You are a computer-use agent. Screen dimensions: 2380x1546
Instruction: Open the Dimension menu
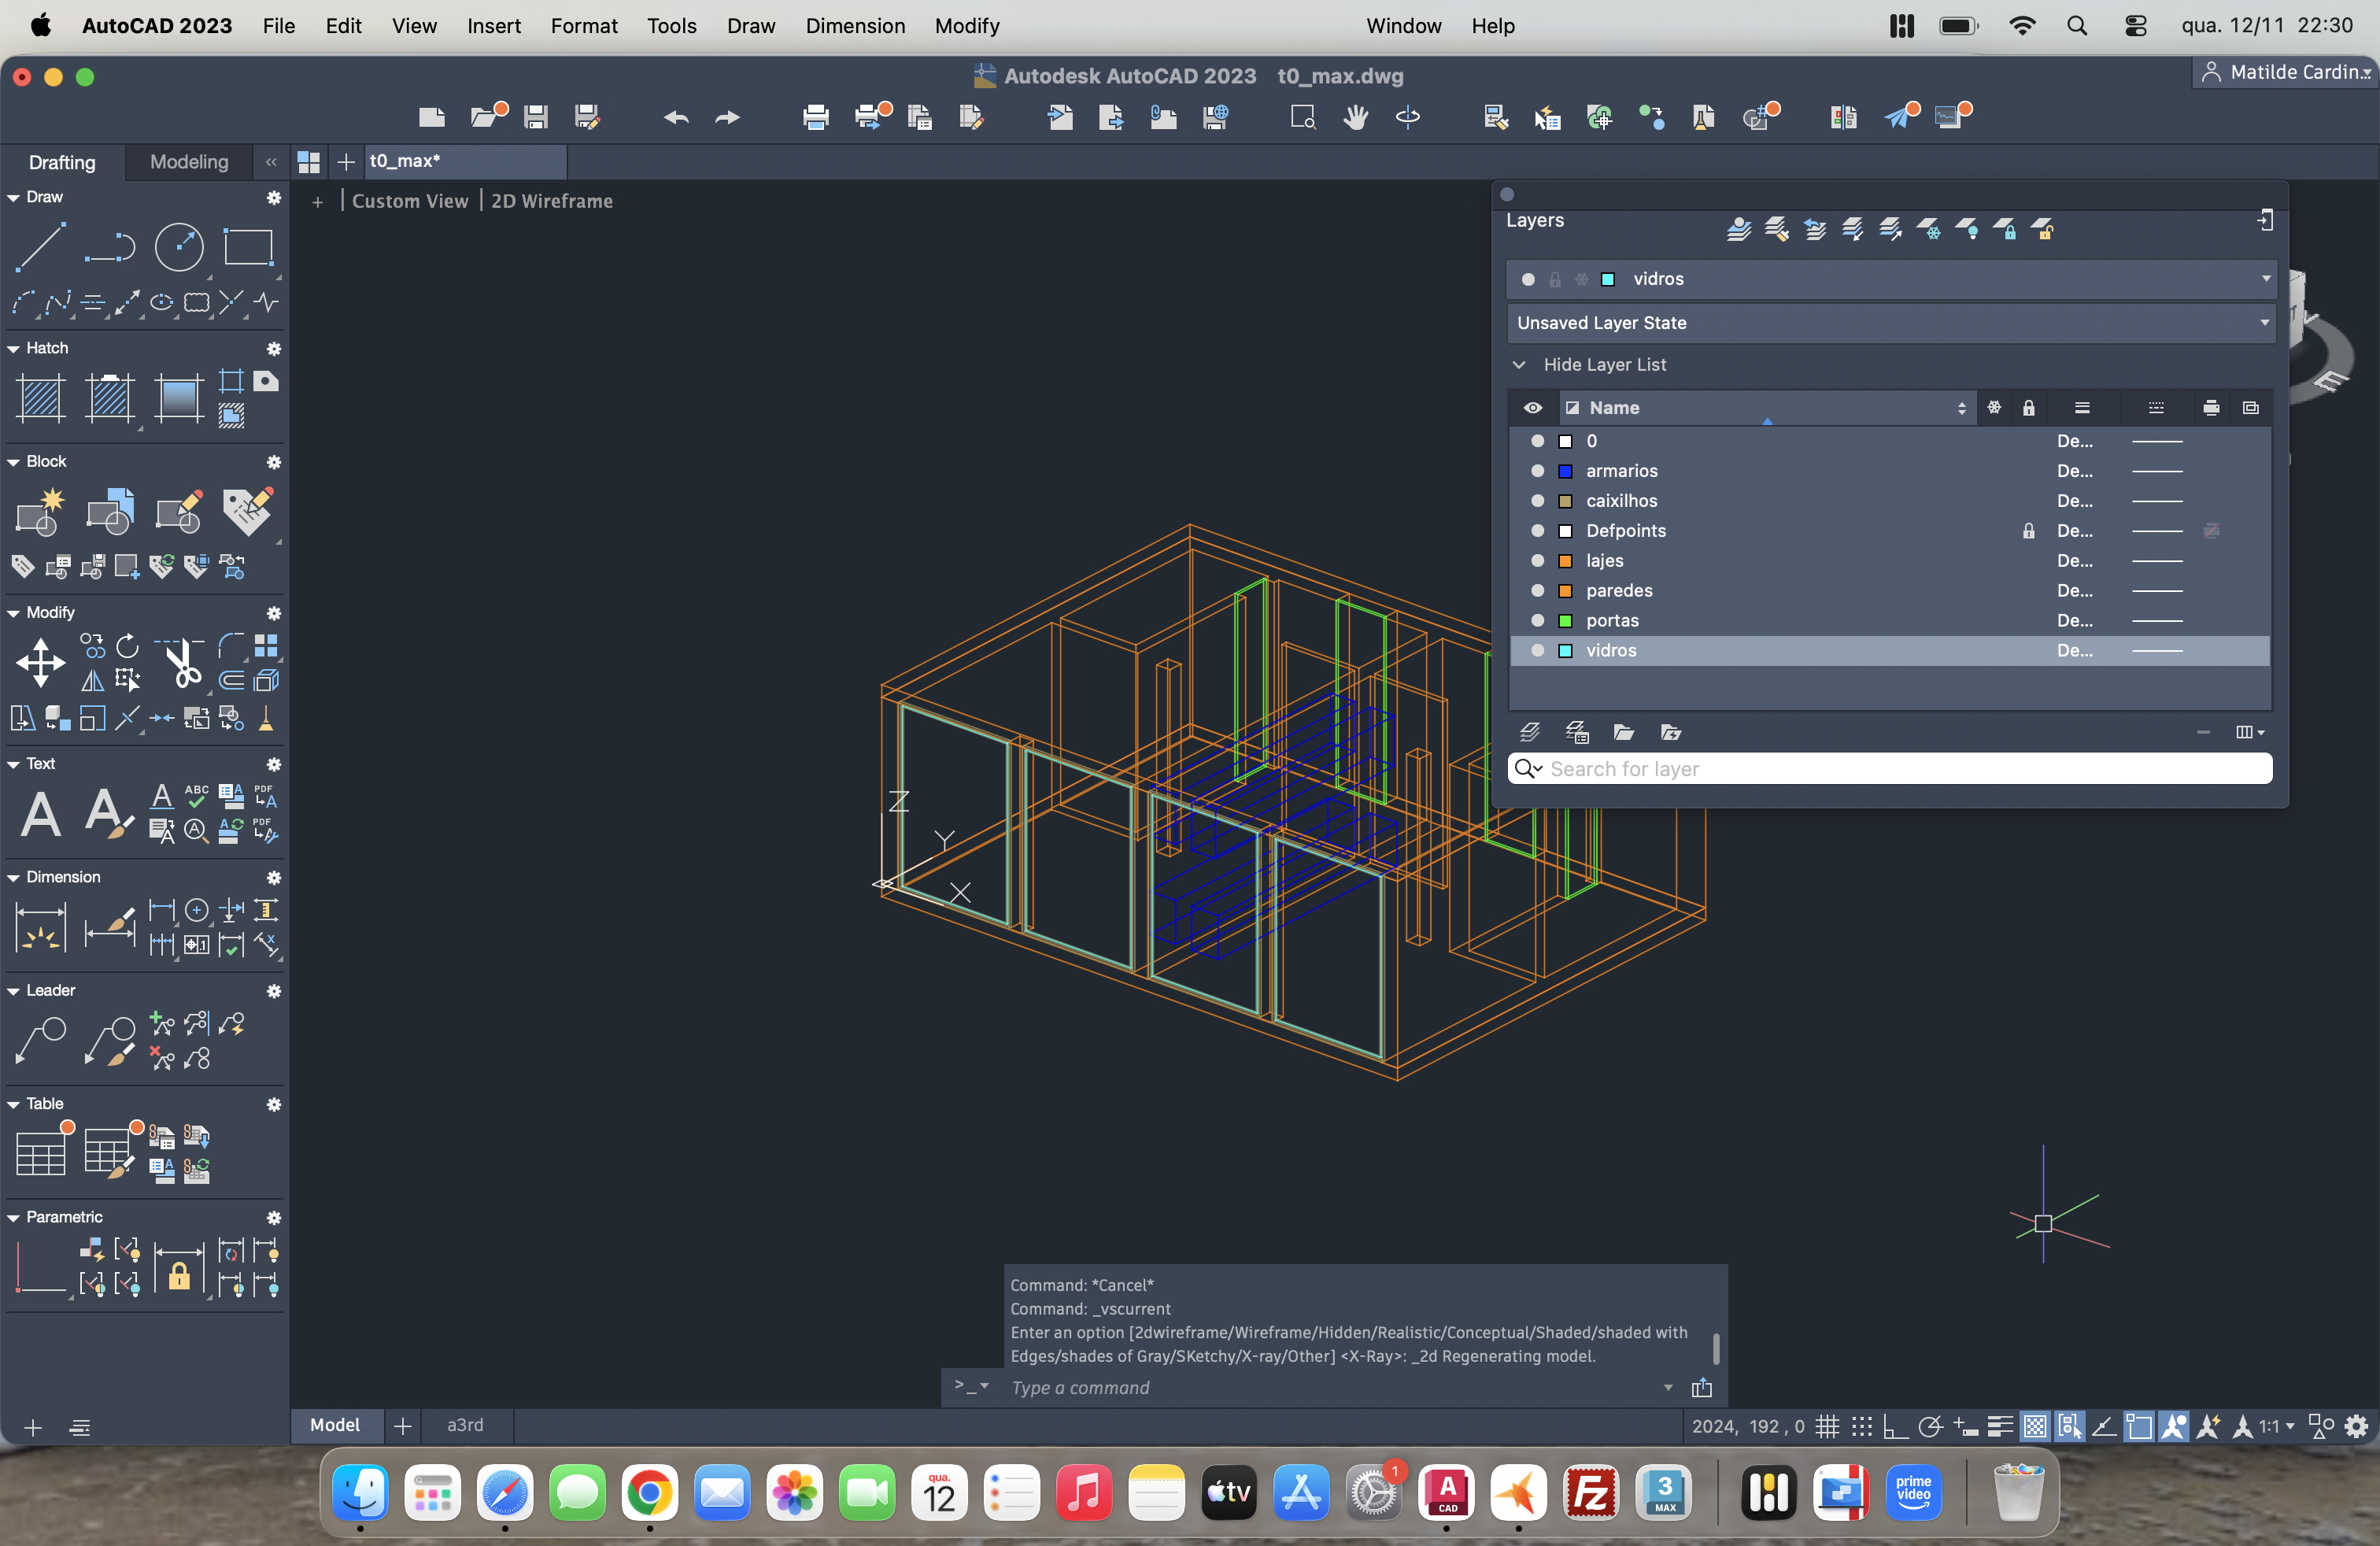[855, 26]
